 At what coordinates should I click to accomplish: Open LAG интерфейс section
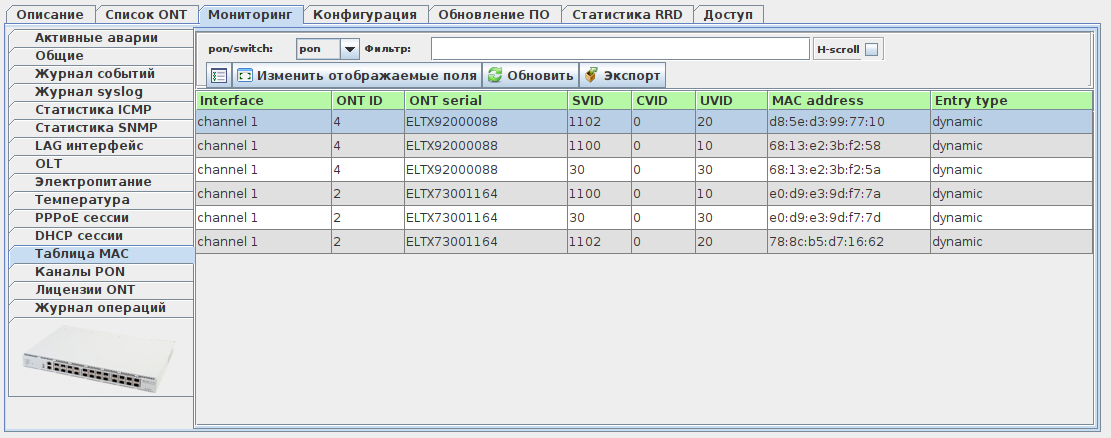(101, 146)
